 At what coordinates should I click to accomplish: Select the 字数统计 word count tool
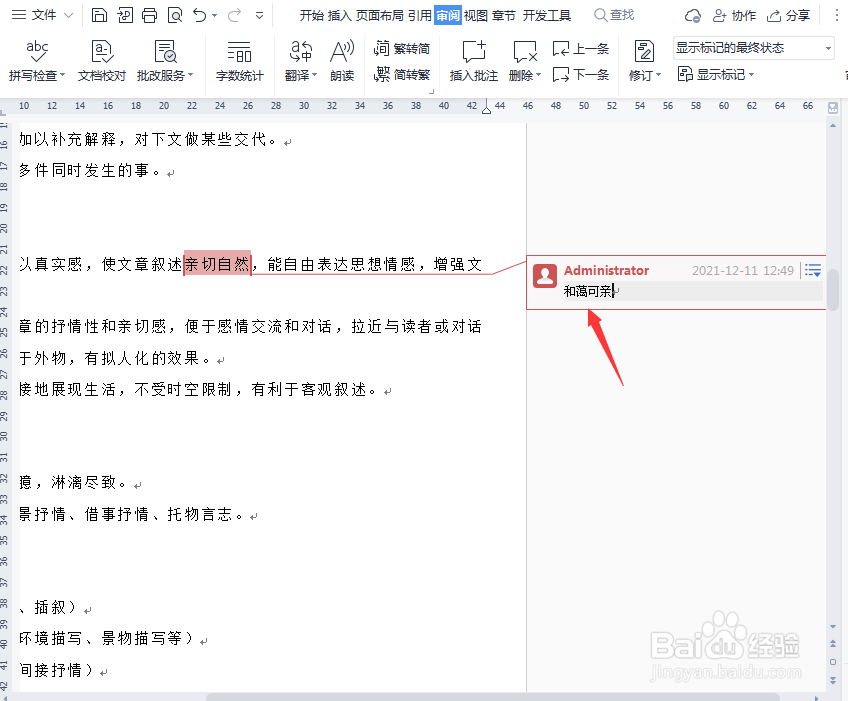[239, 60]
